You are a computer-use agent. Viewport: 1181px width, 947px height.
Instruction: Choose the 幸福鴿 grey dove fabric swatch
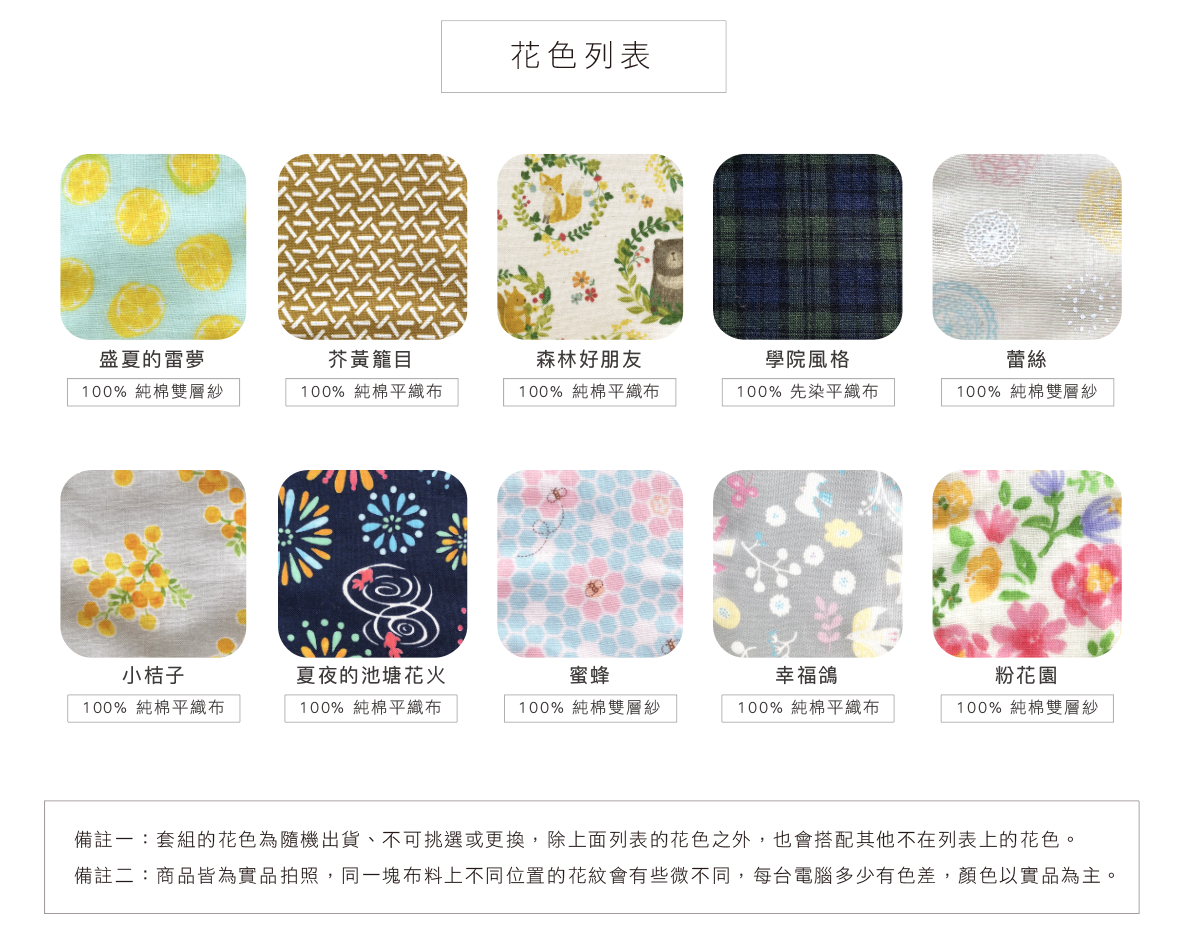click(807, 564)
